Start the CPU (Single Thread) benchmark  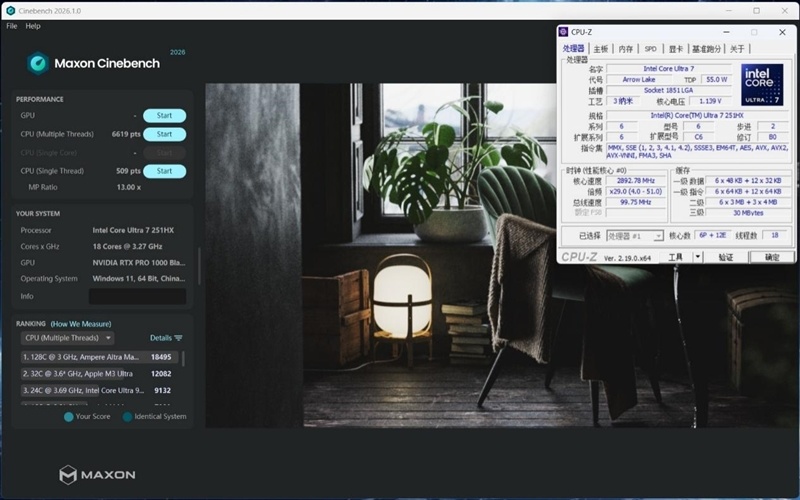tap(164, 171)
